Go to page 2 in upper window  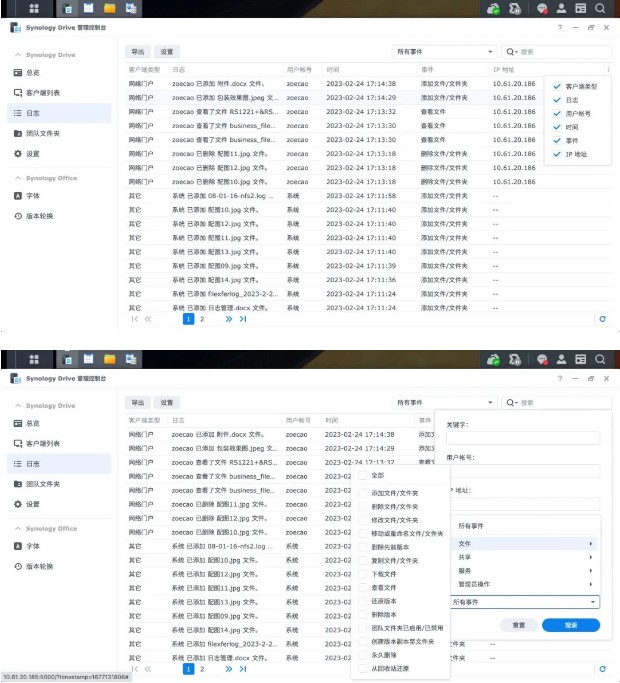coord(202,319)
